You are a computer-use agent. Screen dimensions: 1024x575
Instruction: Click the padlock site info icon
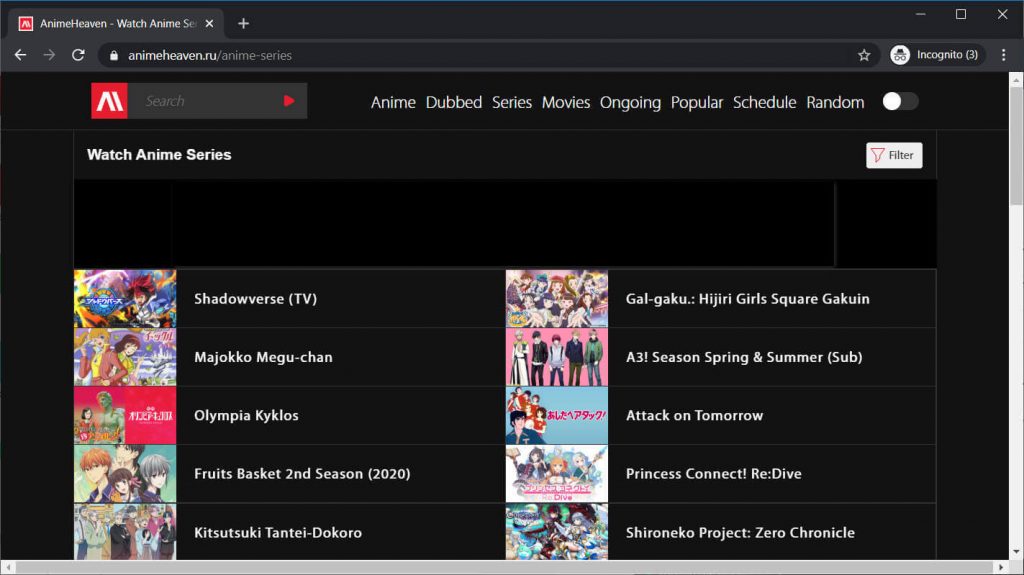click(x=114, y=56)
